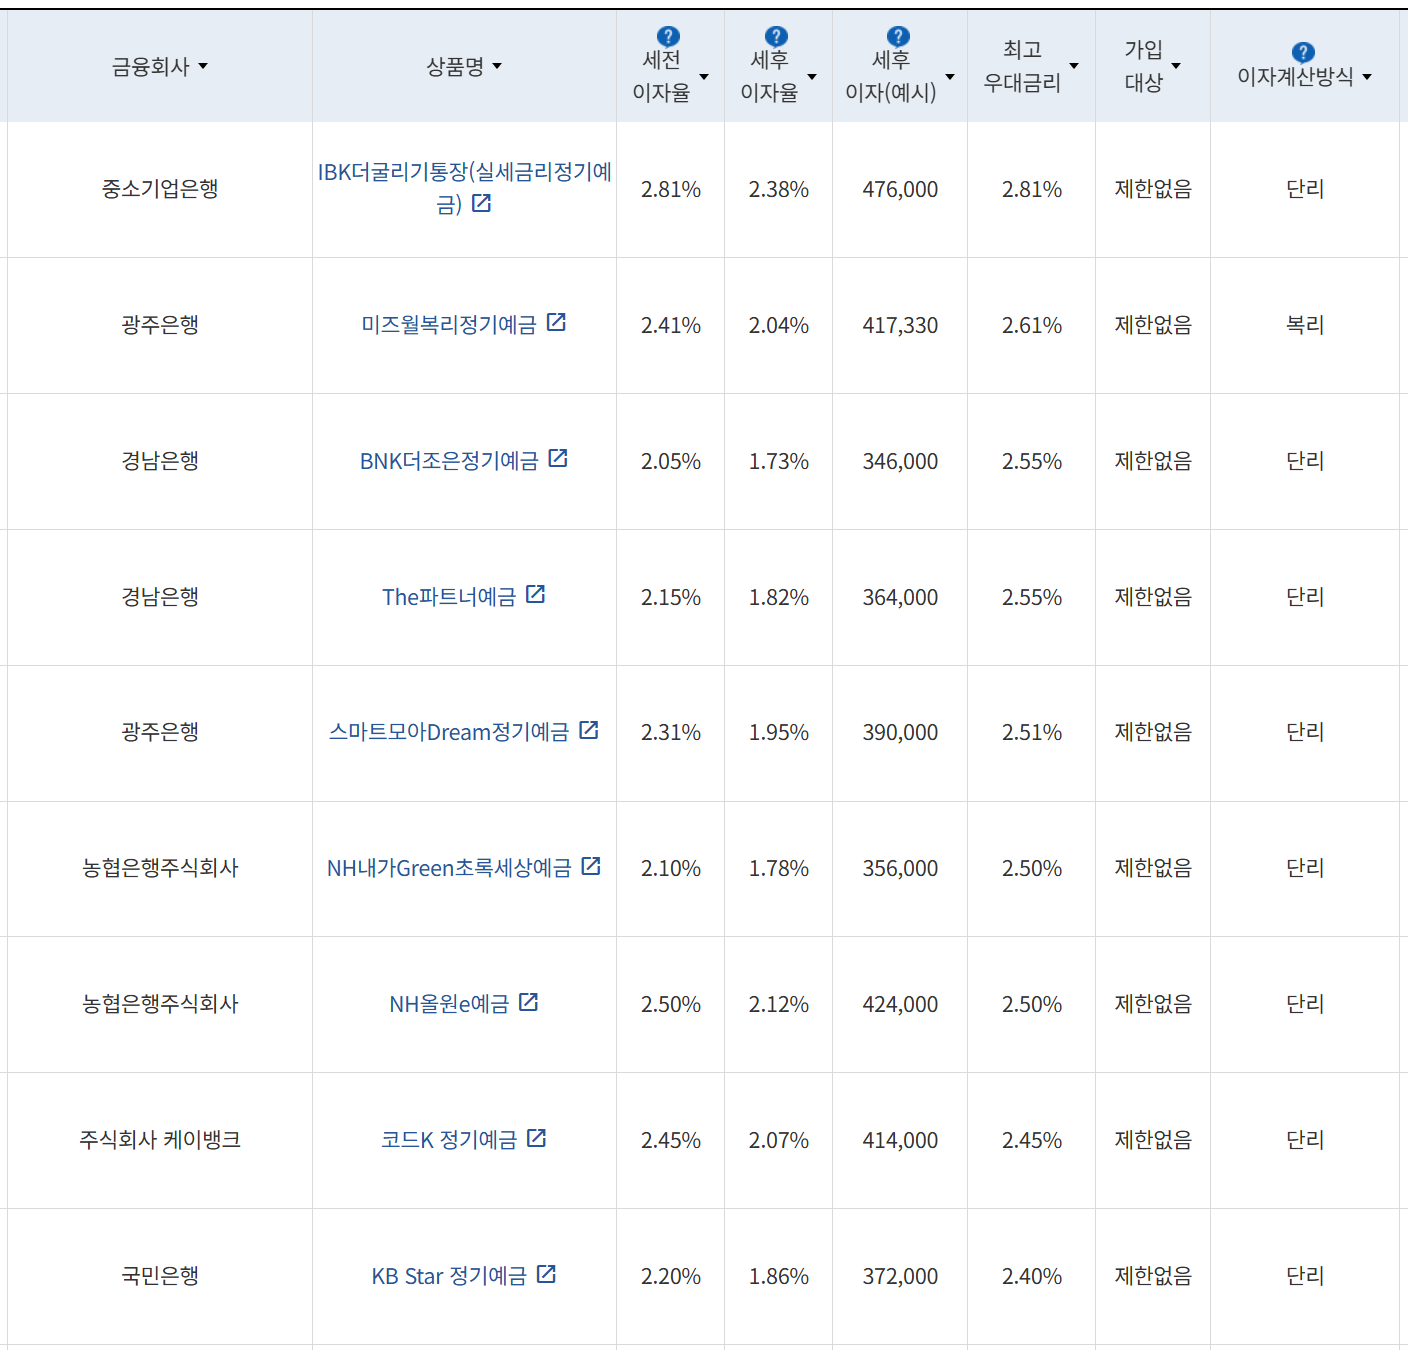Open external link icon for 스마트모아Dream정기예금
The image size is (1408, 1350).
pos(589,730)
